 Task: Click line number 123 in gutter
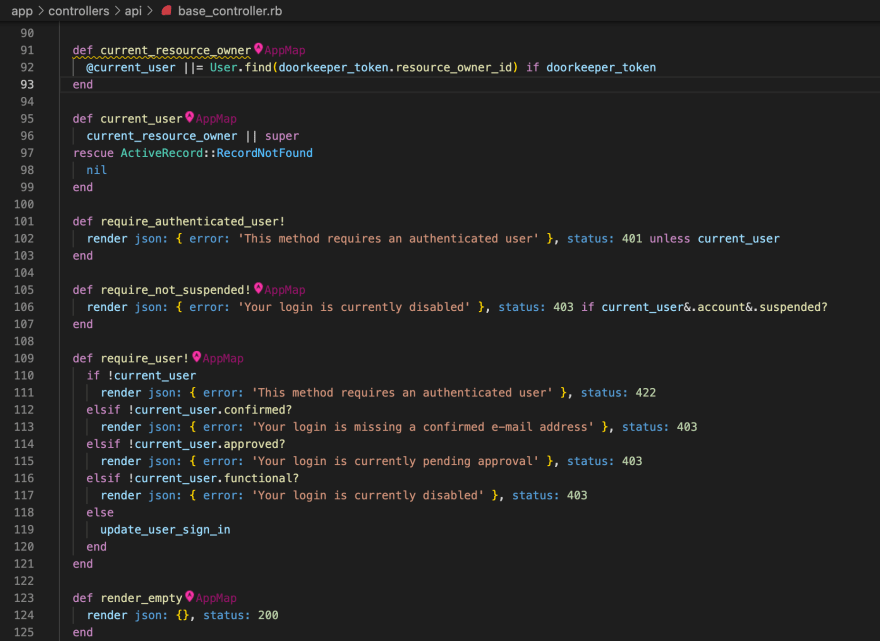coord(24,598)
